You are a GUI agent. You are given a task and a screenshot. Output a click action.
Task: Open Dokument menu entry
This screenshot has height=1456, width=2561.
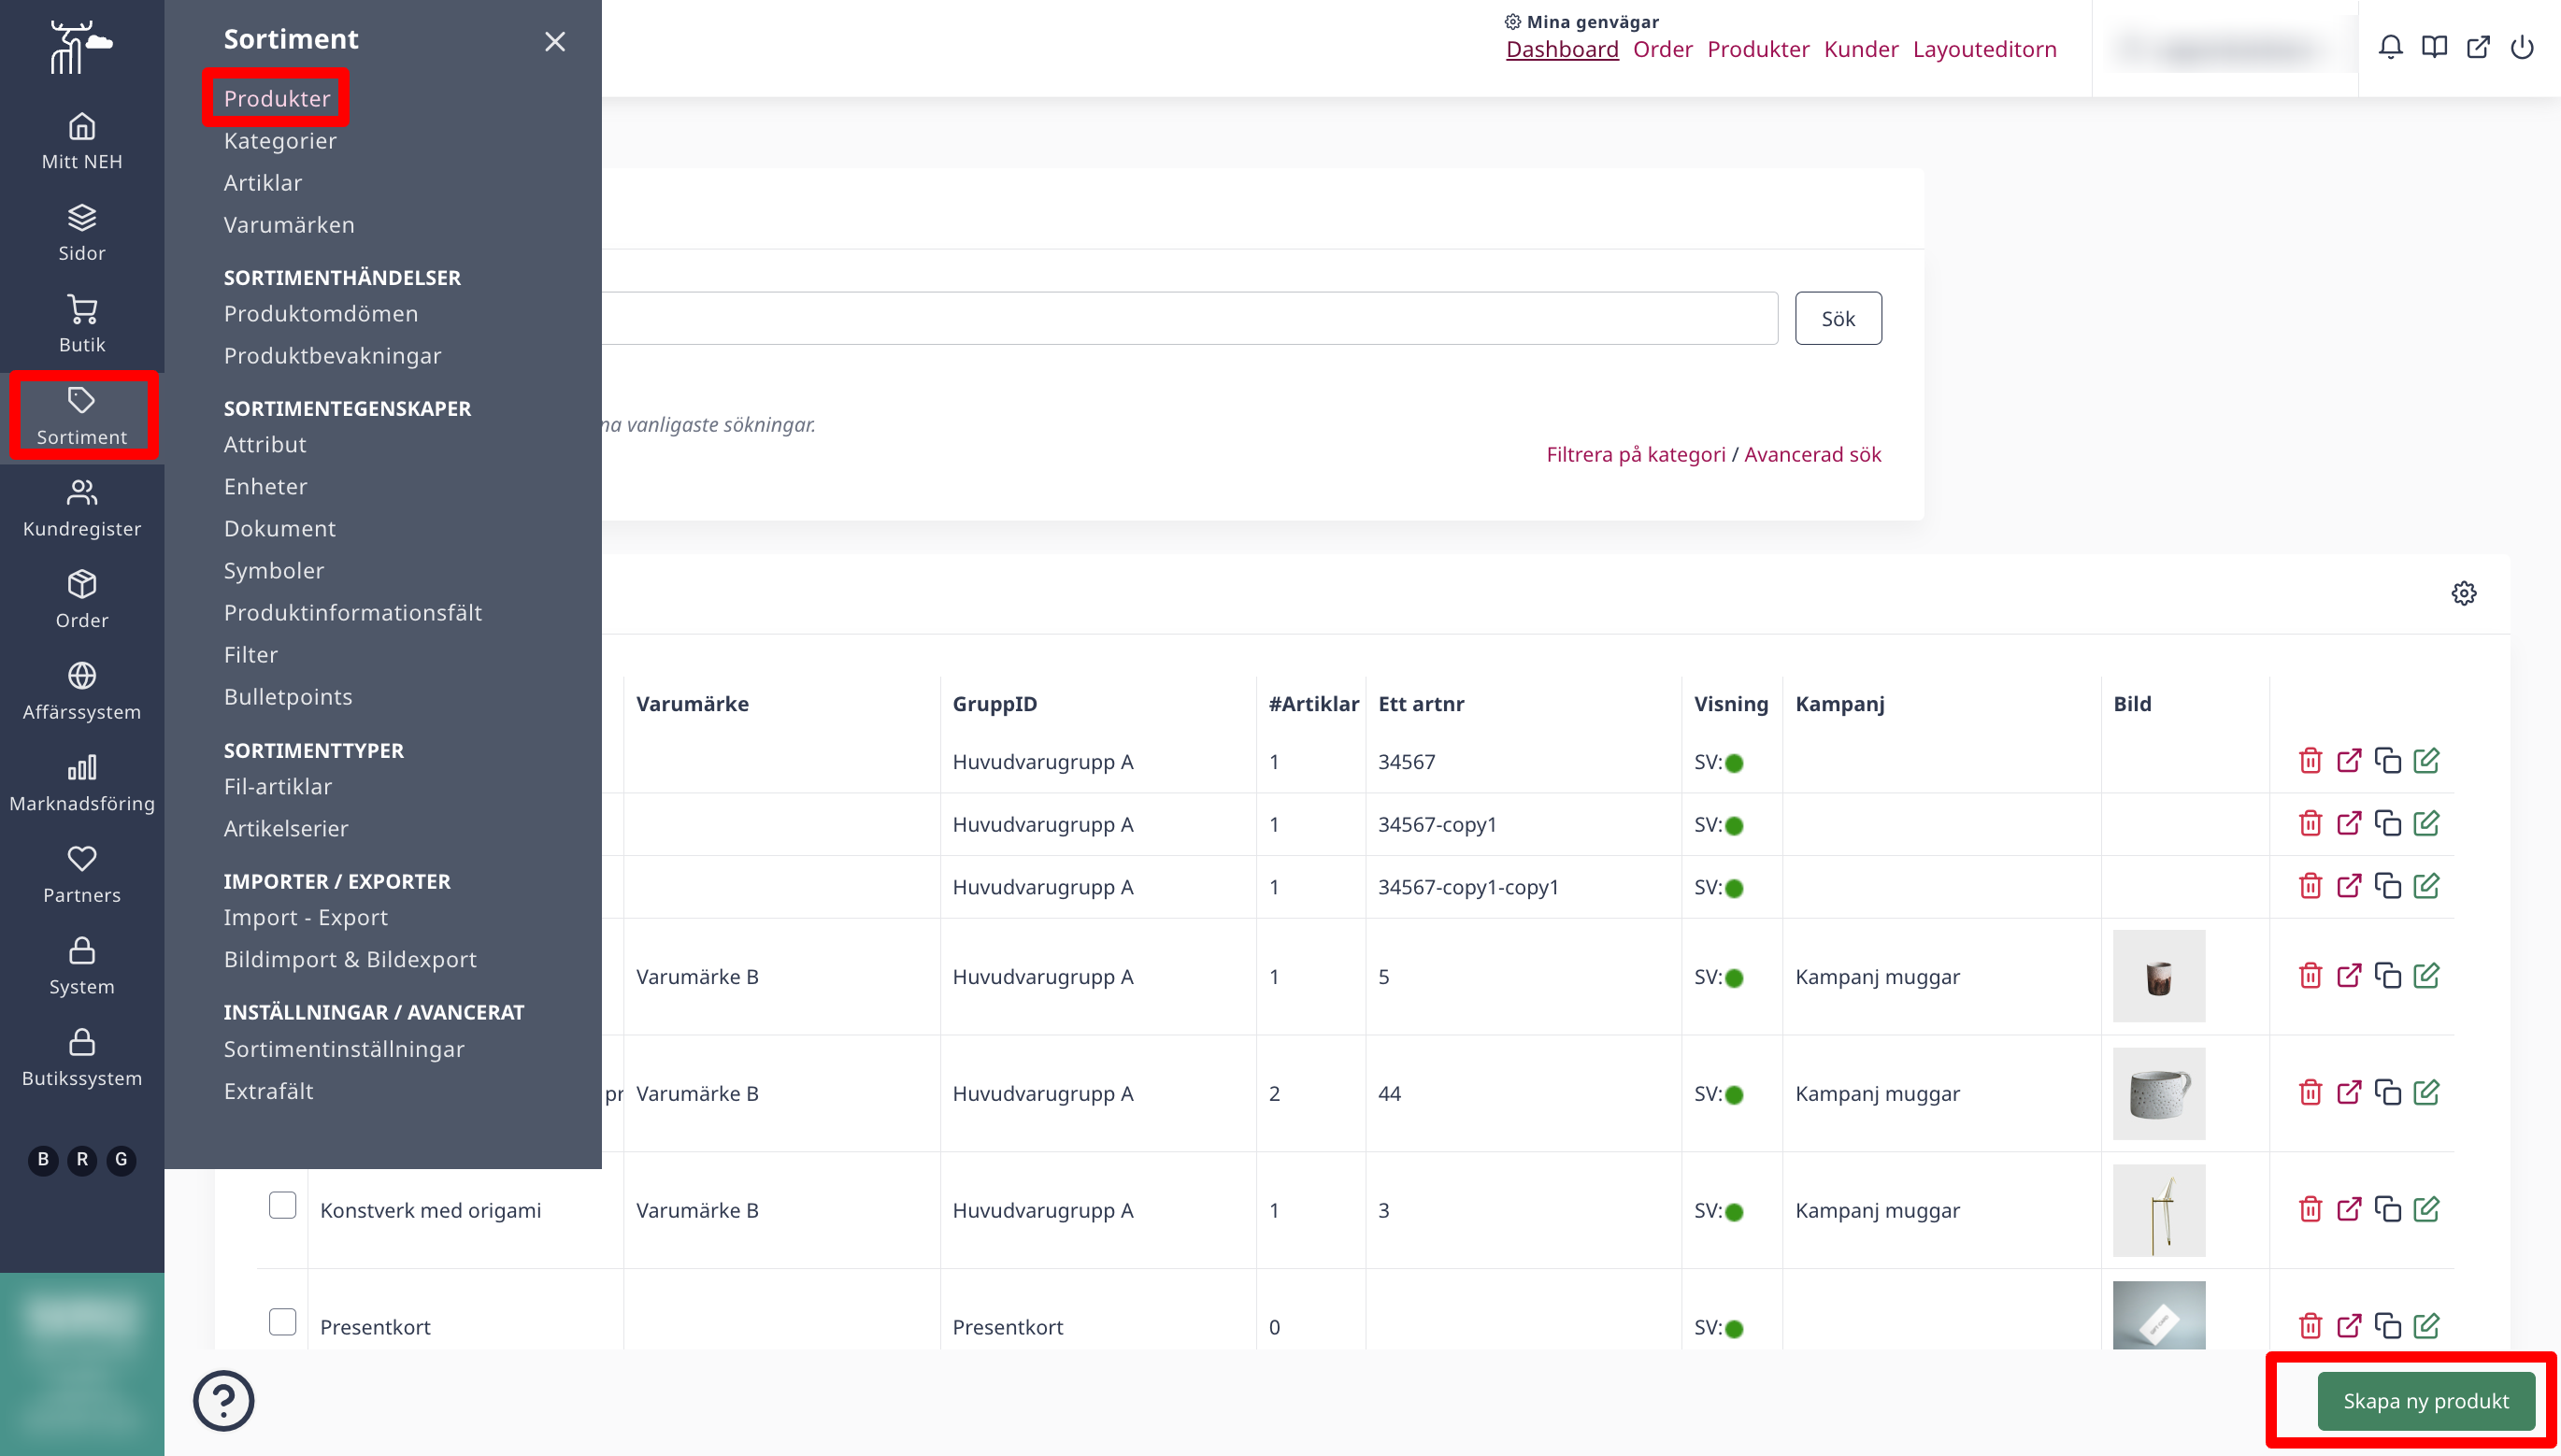(x=279, y=529)
